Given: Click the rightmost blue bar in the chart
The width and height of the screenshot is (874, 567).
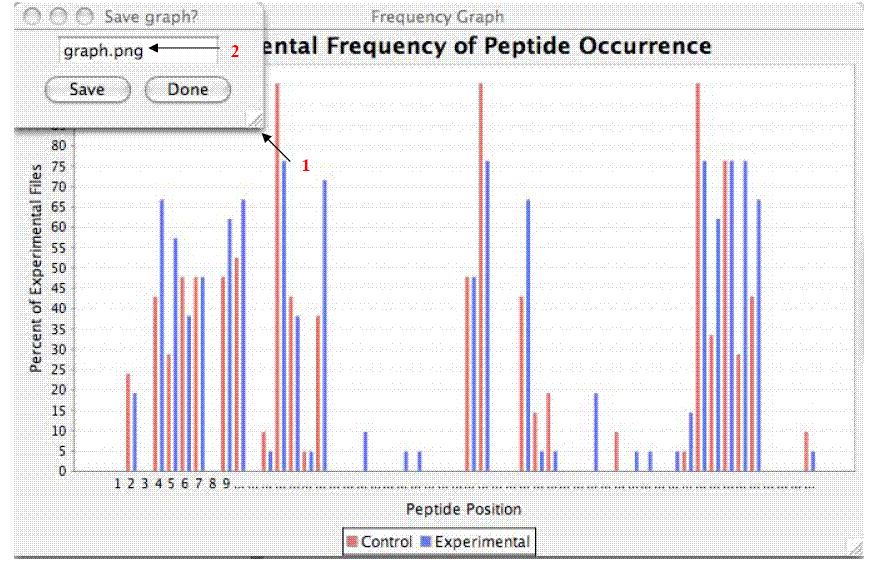Looking at the screenshot, I should tap(813, 461).
